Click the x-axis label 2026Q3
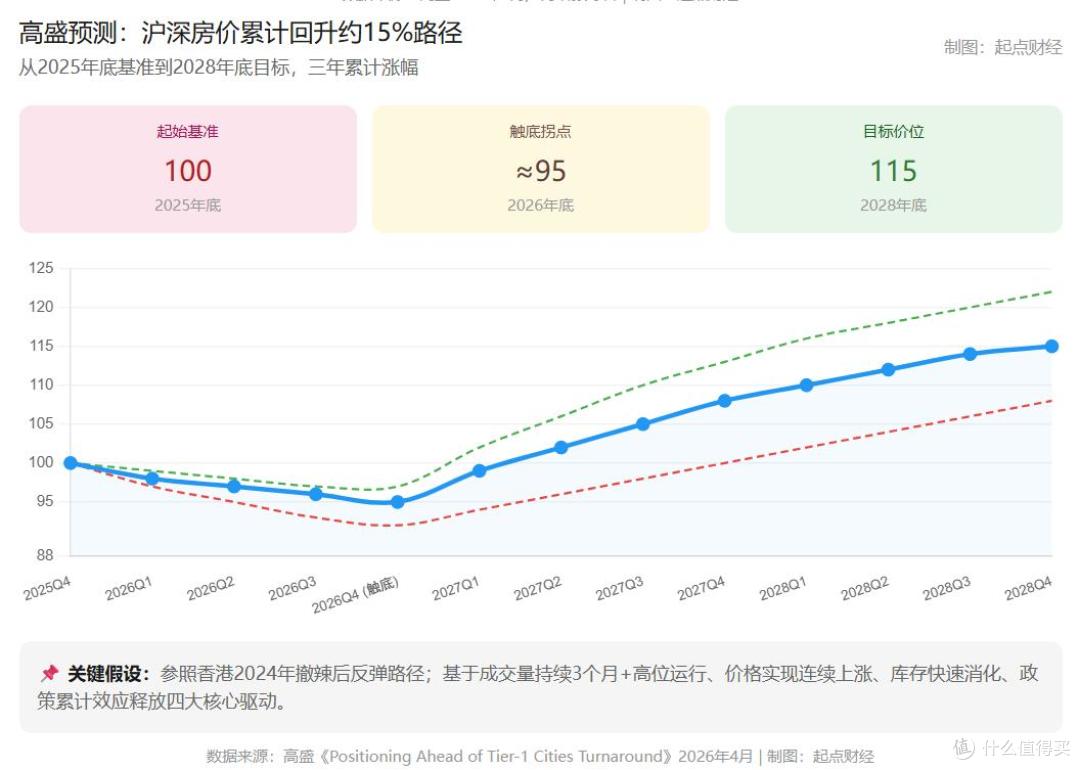Image resolution: width=1080 pixels, height=770 pixels. (x=292, y=589)
